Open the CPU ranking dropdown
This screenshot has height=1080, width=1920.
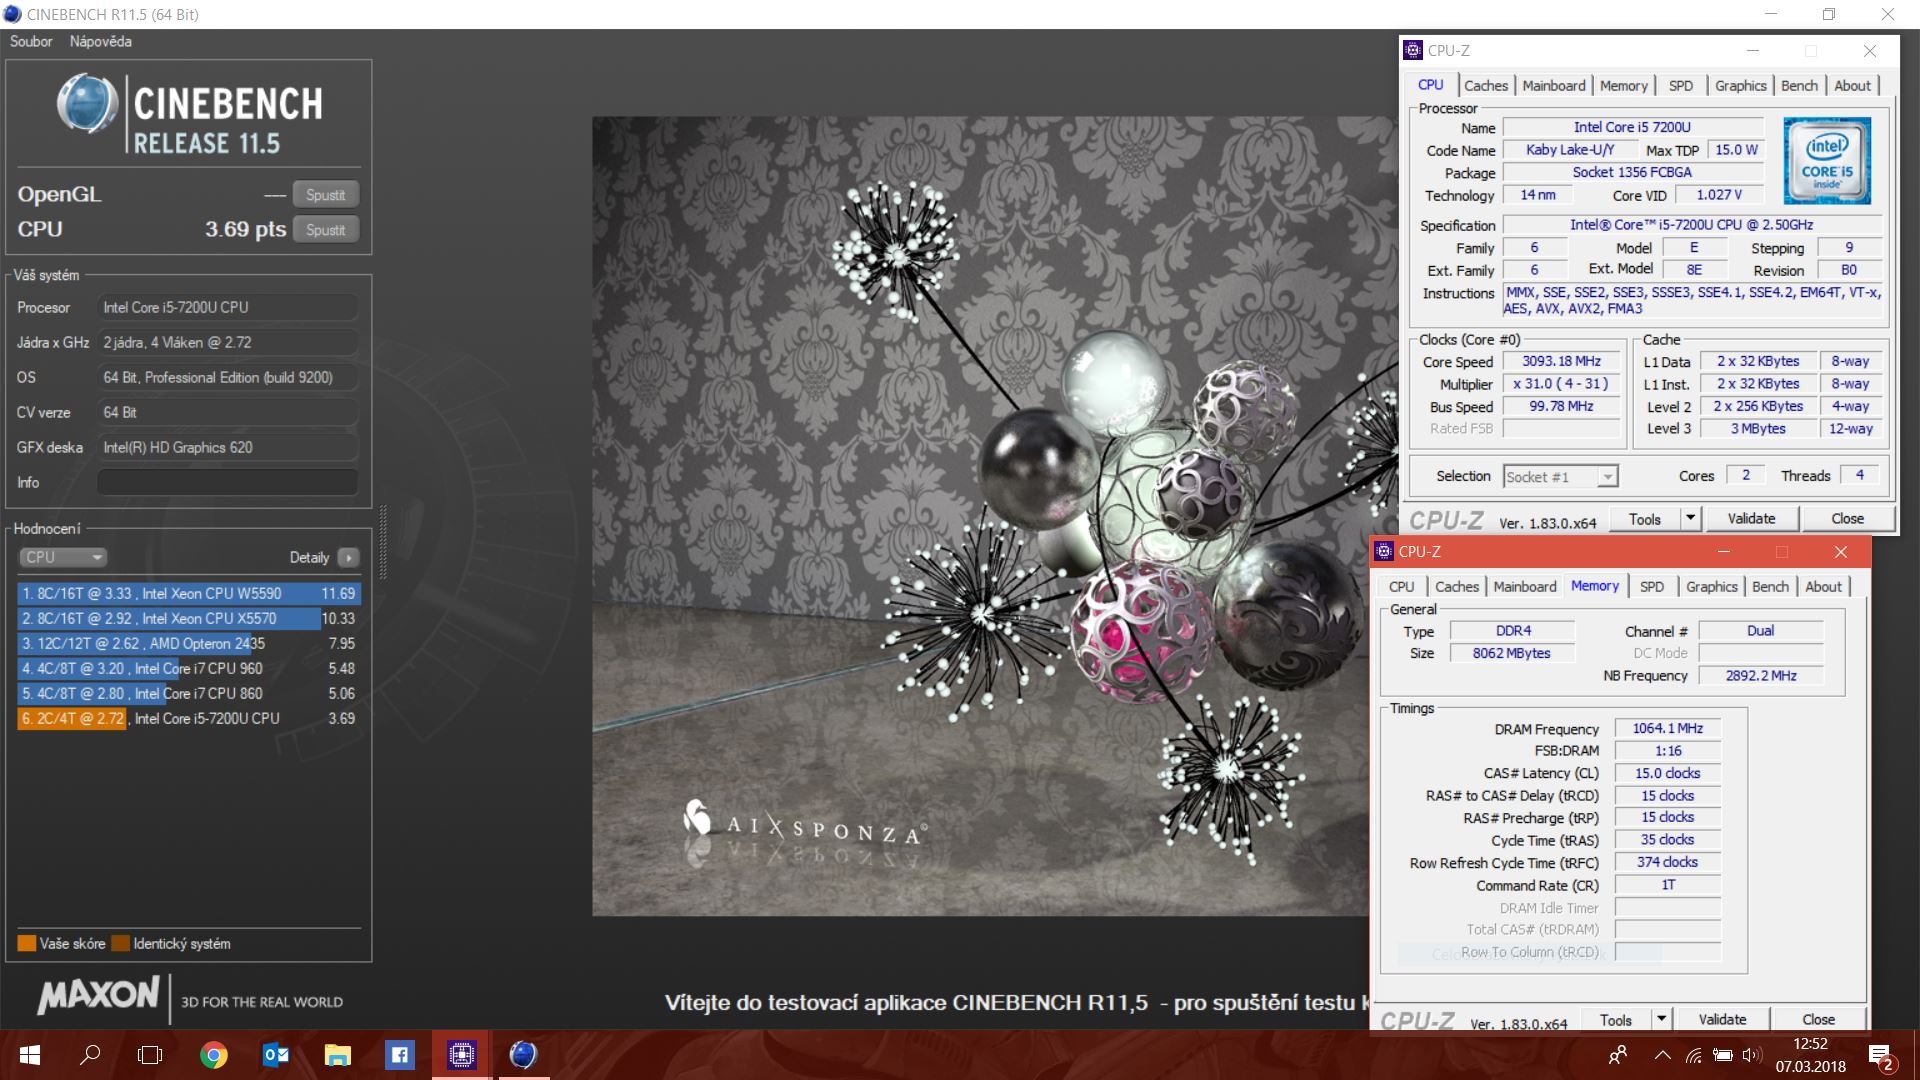click(62, 557)
